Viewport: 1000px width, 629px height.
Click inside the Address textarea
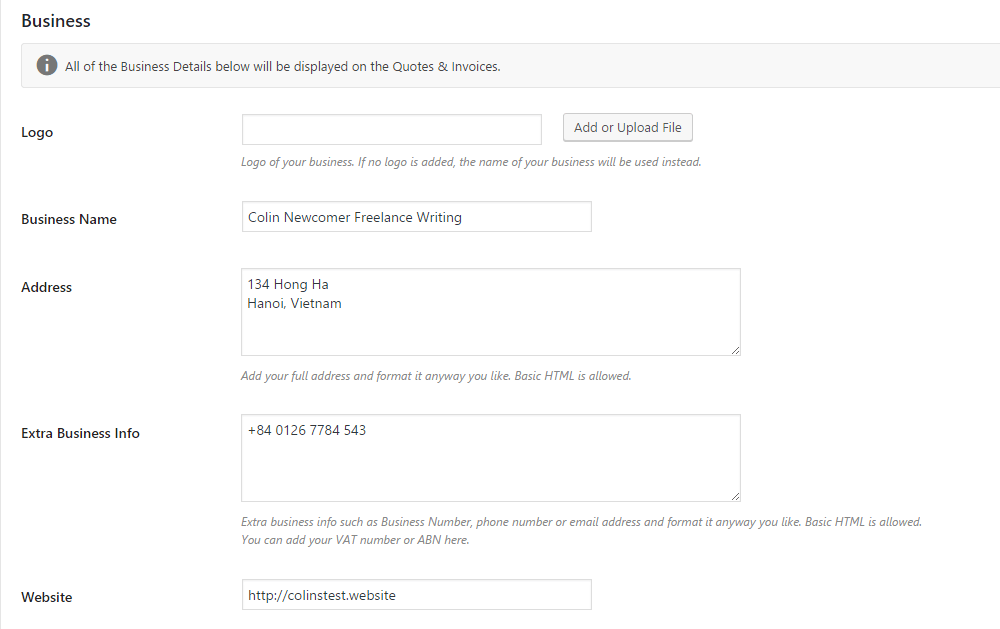pos(490,312)
